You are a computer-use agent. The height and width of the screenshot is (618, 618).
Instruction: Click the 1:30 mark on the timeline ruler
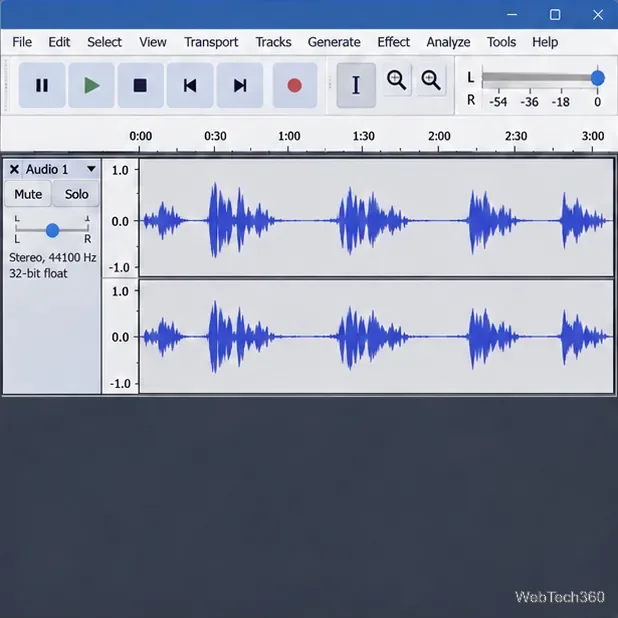[x=363, y=136]
